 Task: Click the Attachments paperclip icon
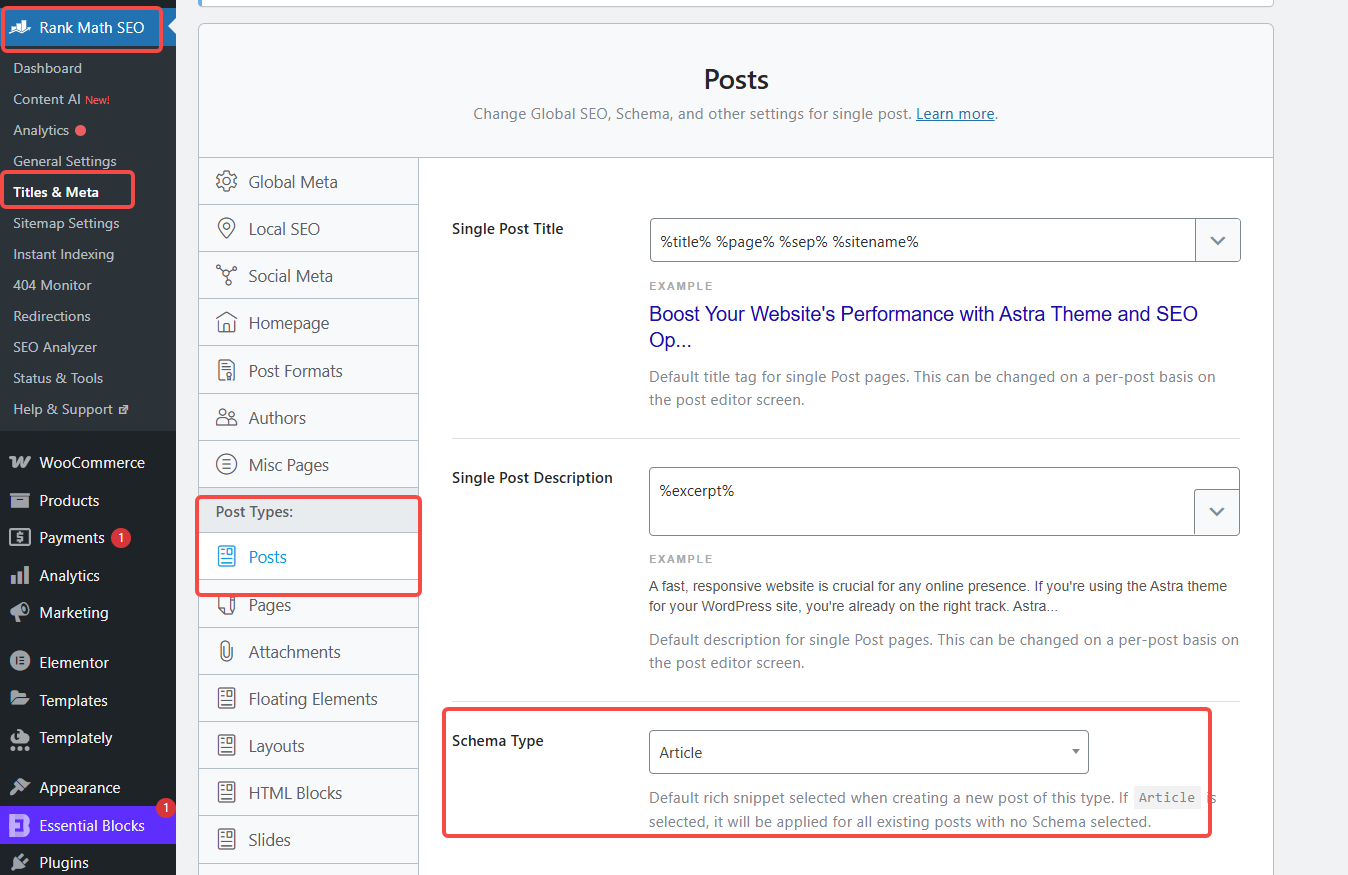point(227,652)
